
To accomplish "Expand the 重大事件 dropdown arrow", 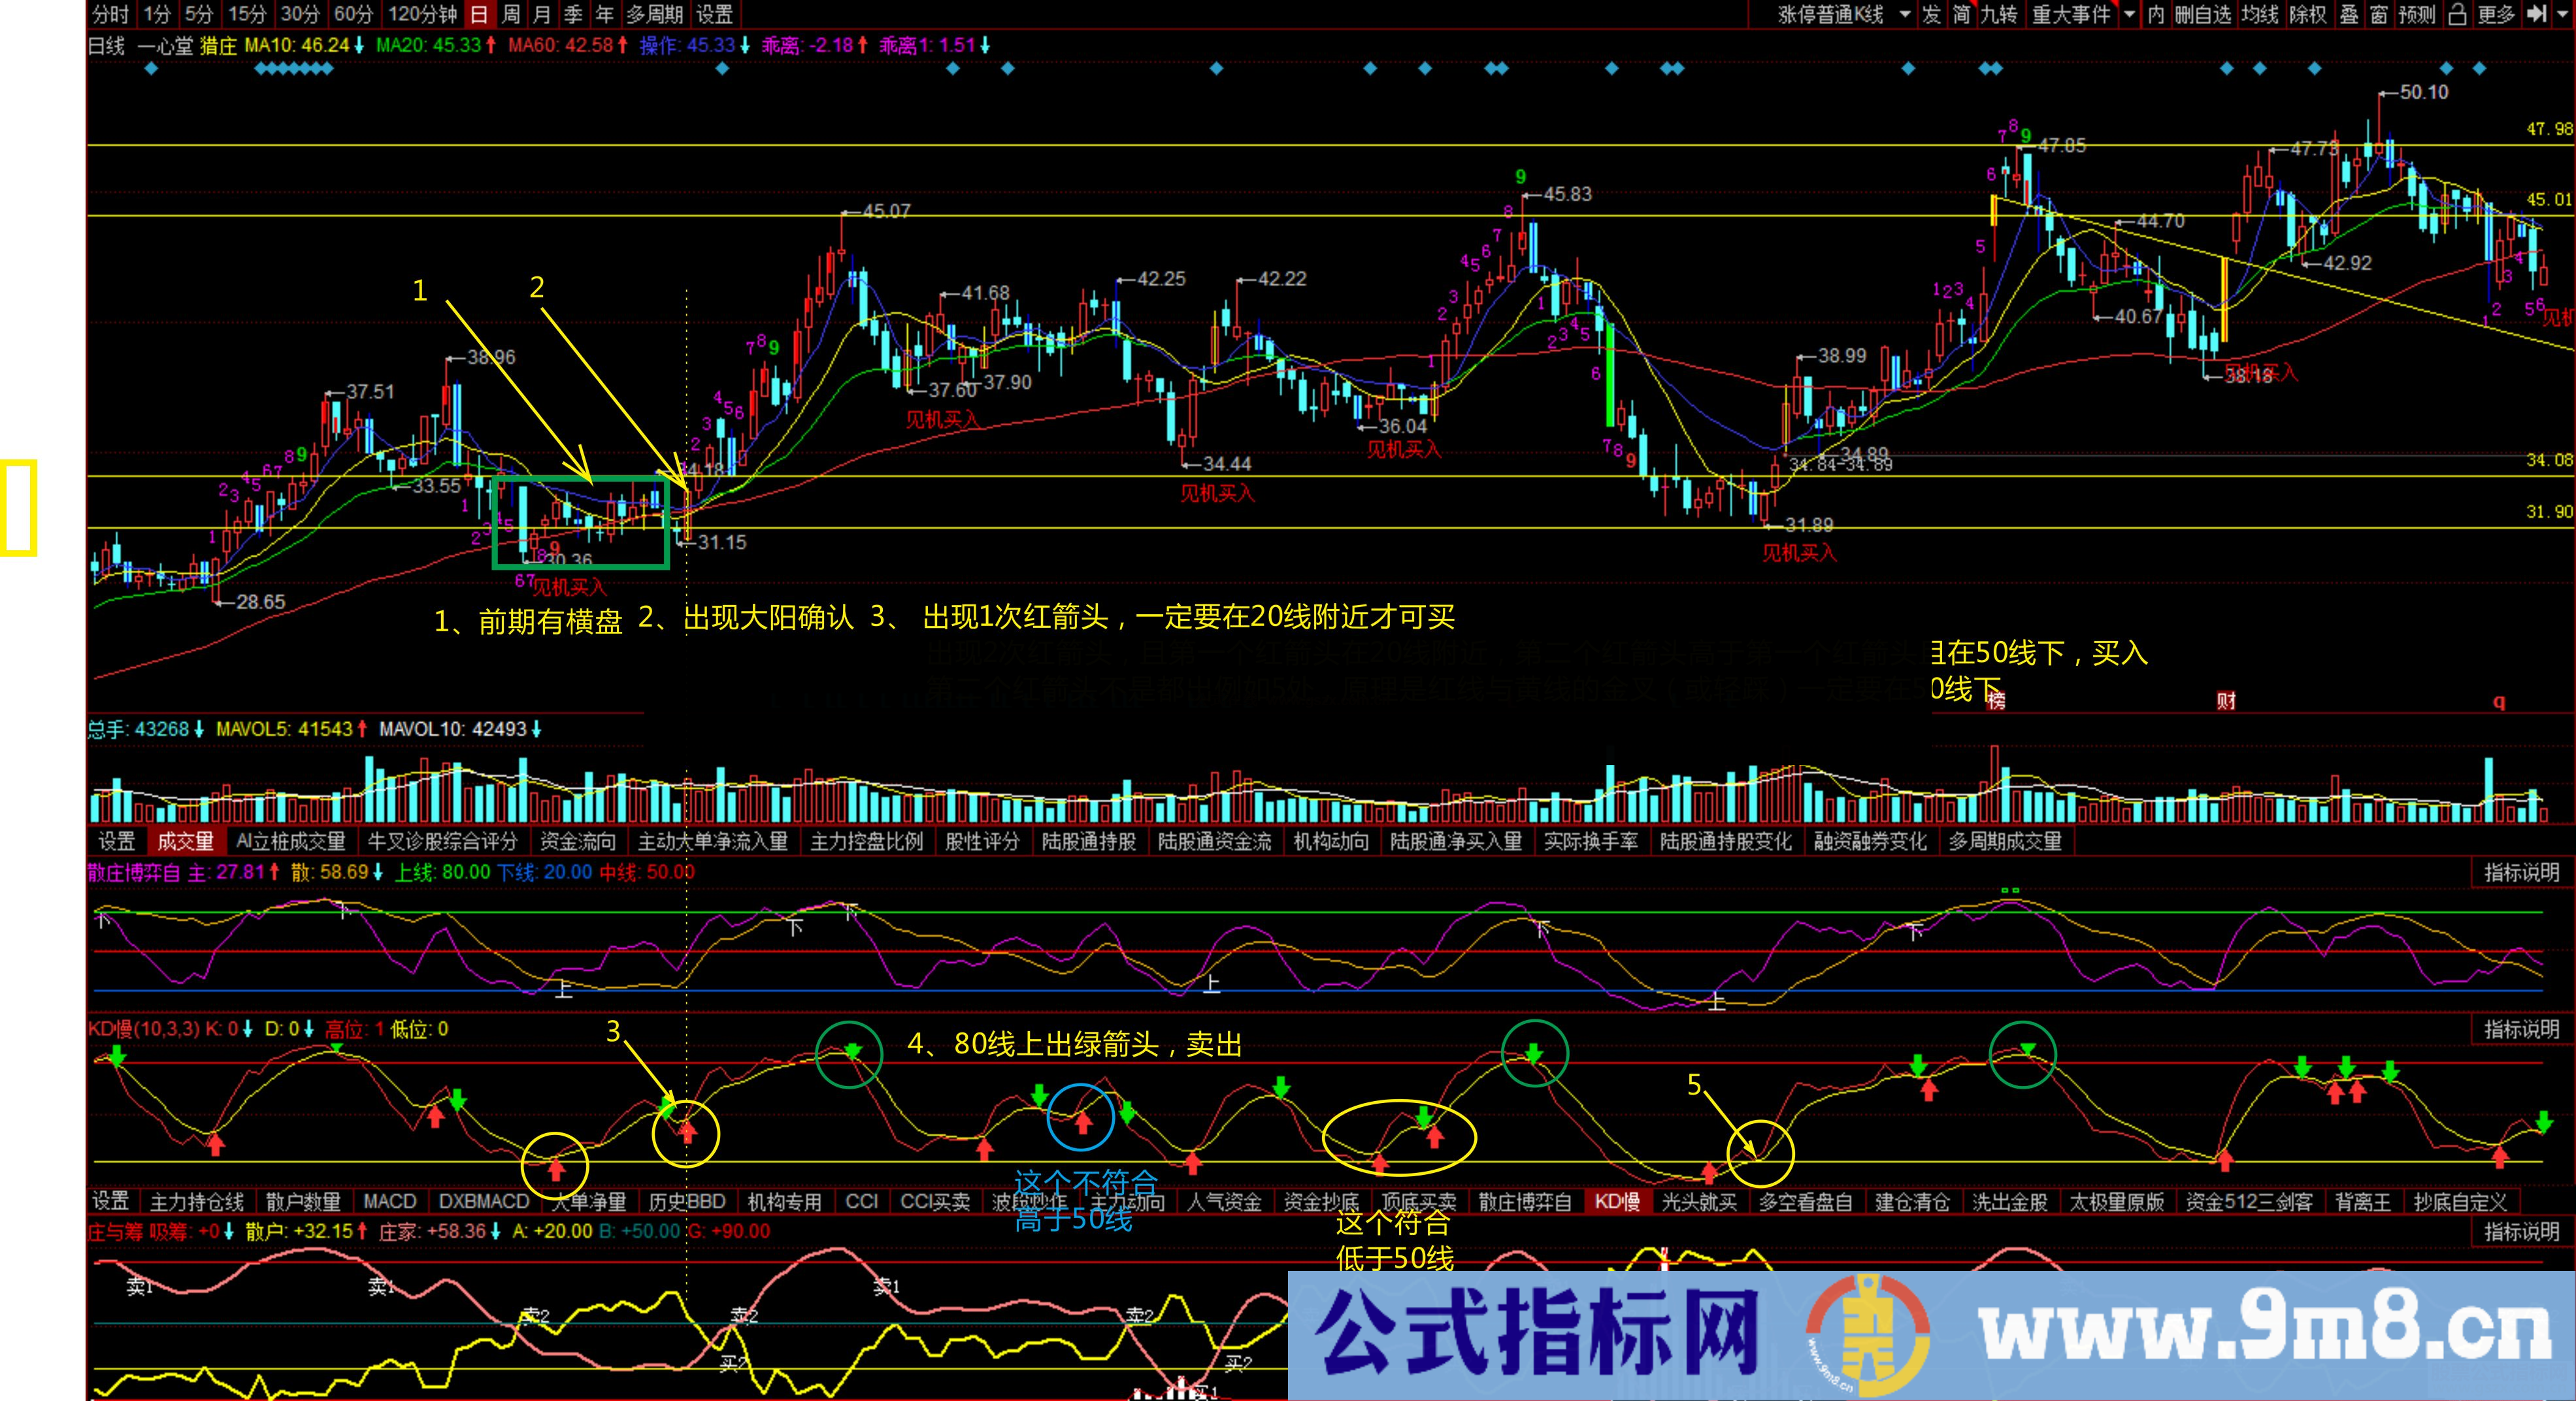I will coord(2130,14).
